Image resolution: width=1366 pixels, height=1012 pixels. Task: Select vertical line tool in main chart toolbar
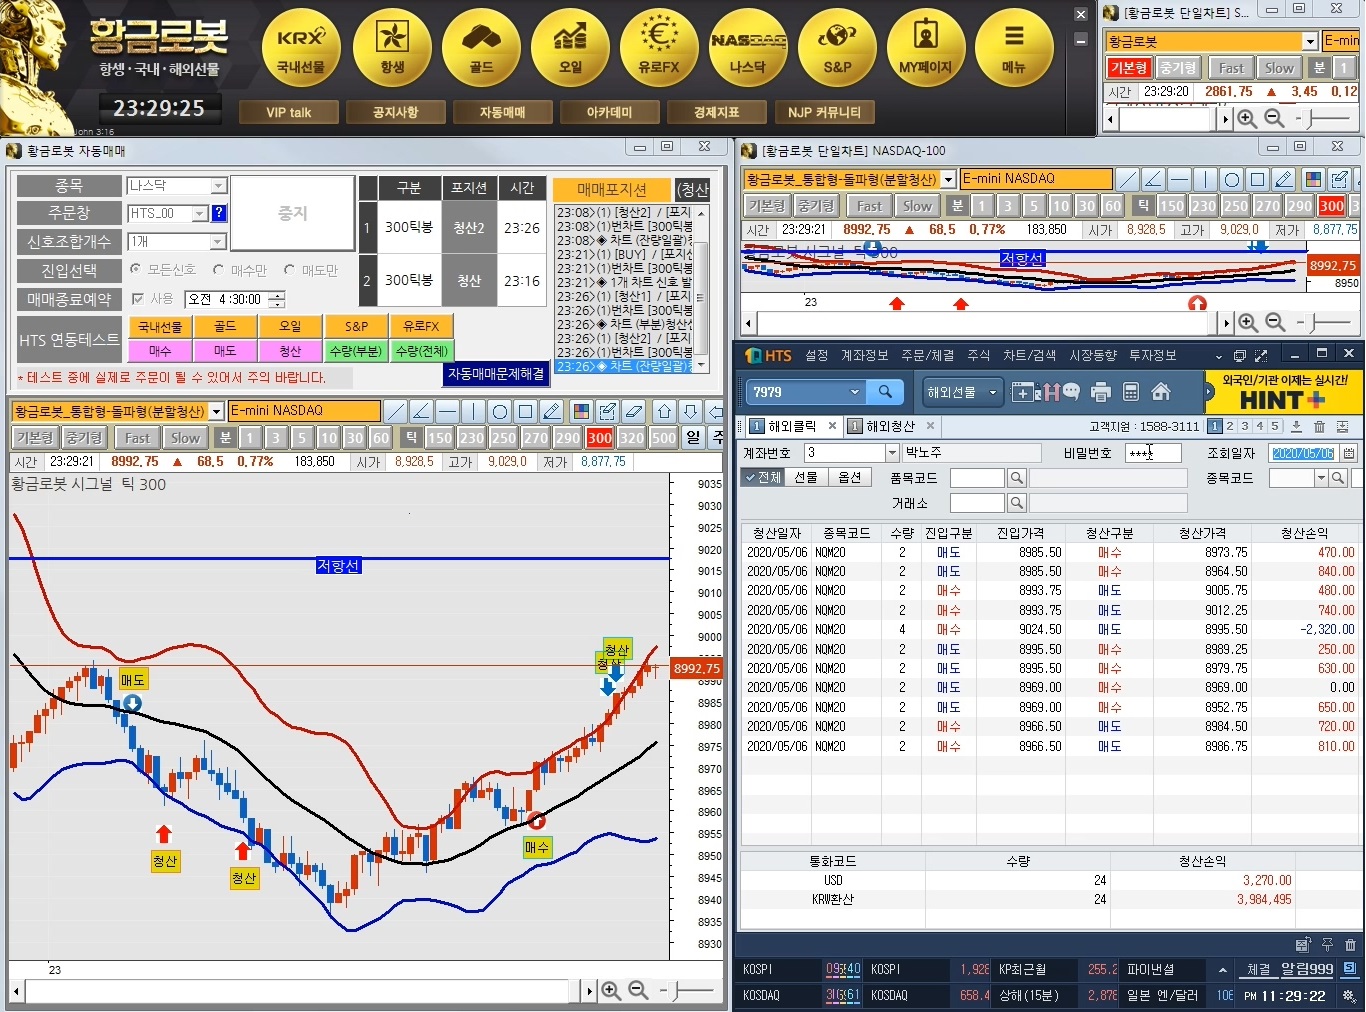coord(474,411)
